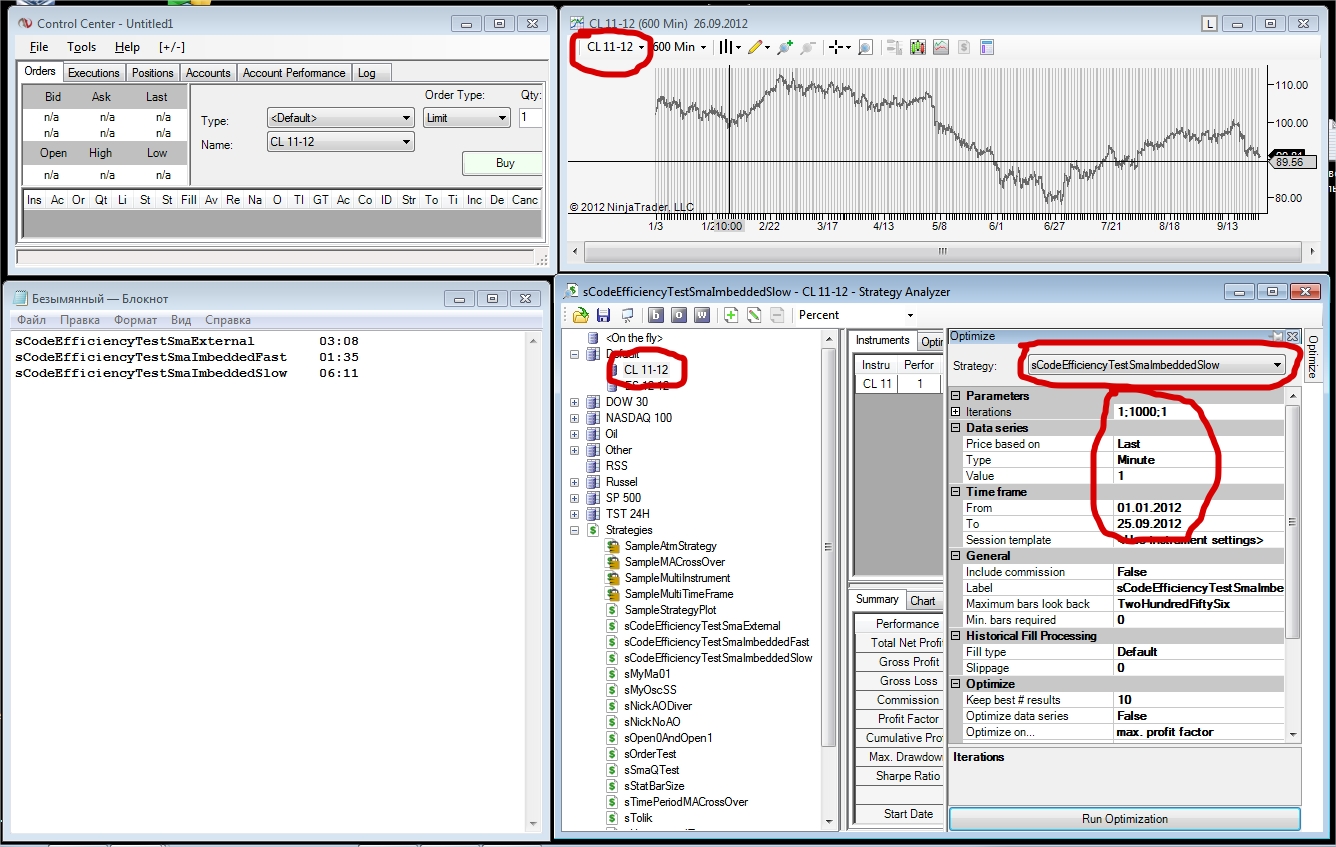Click the optimize 'o' toolbar button

tap(678, 315)
